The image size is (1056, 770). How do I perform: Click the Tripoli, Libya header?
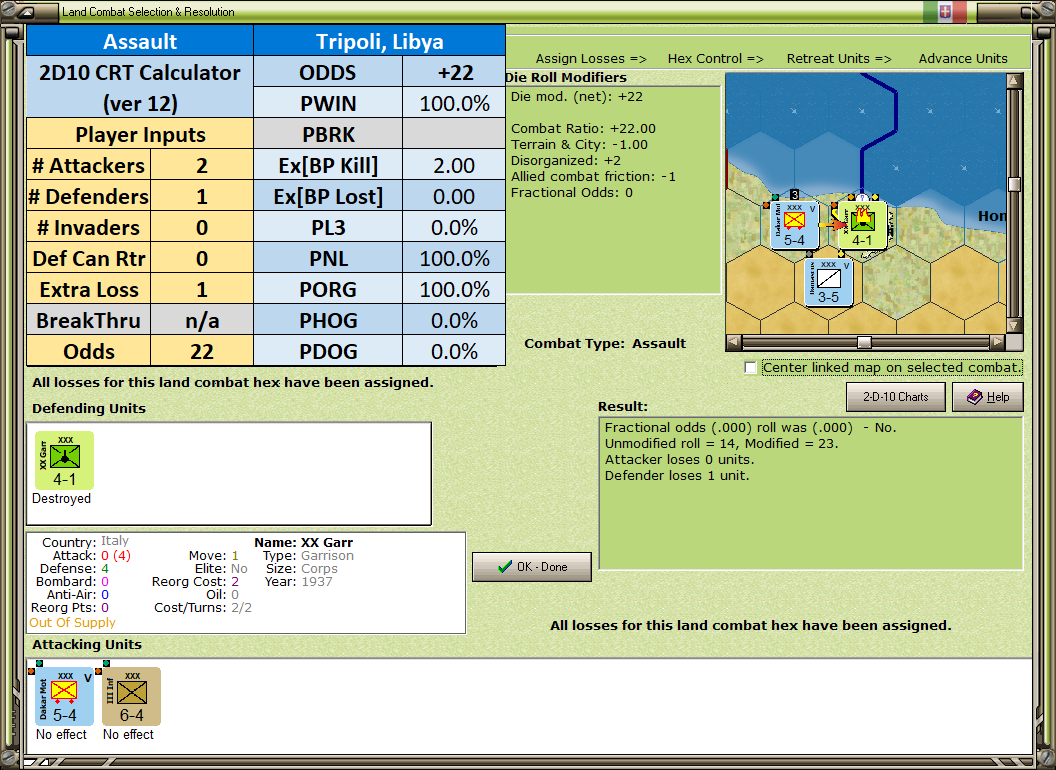tap(379, 41)
